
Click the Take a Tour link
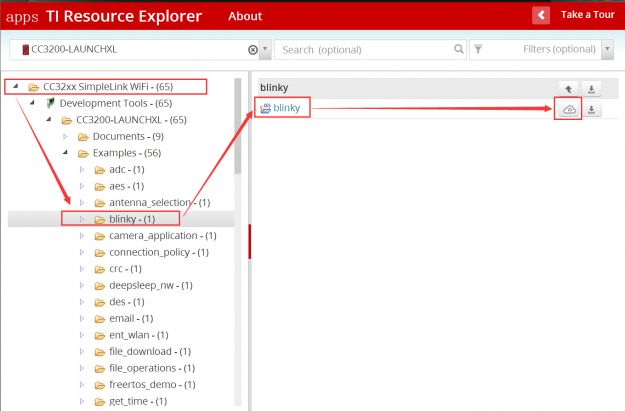pyautogui.click(x=587, y=15)
